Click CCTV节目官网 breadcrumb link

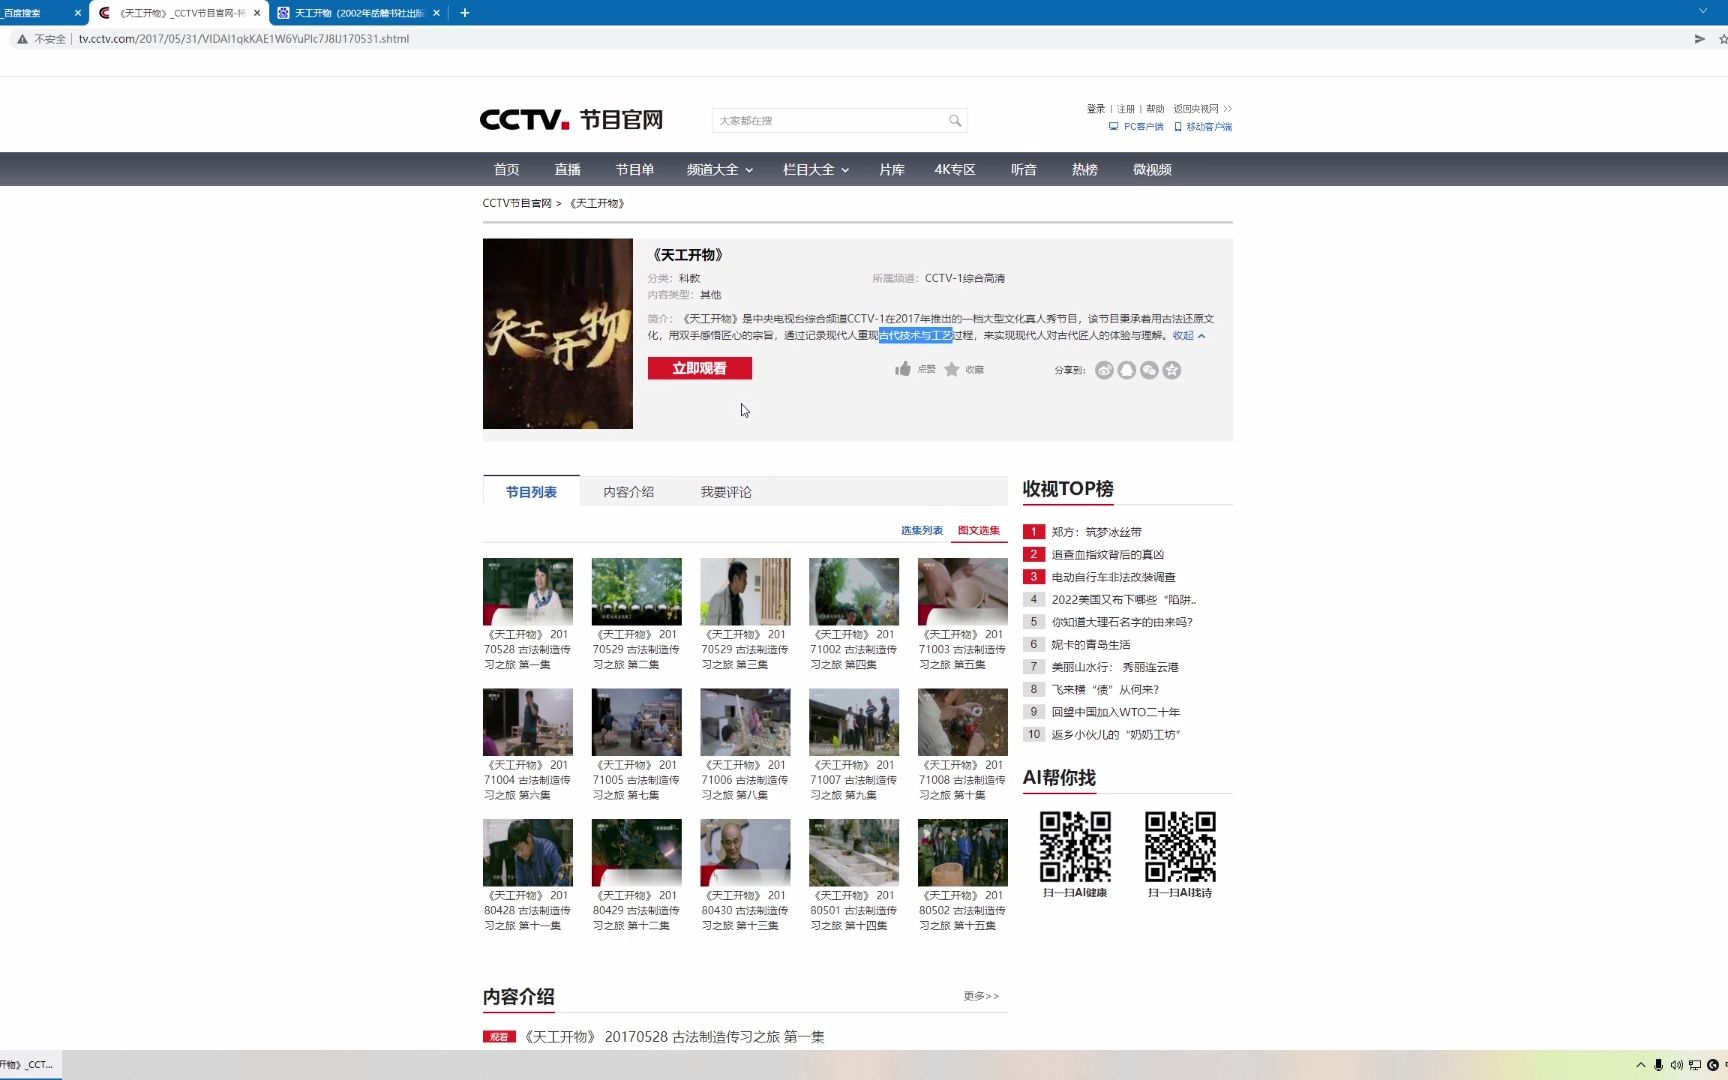pos(517,204)
